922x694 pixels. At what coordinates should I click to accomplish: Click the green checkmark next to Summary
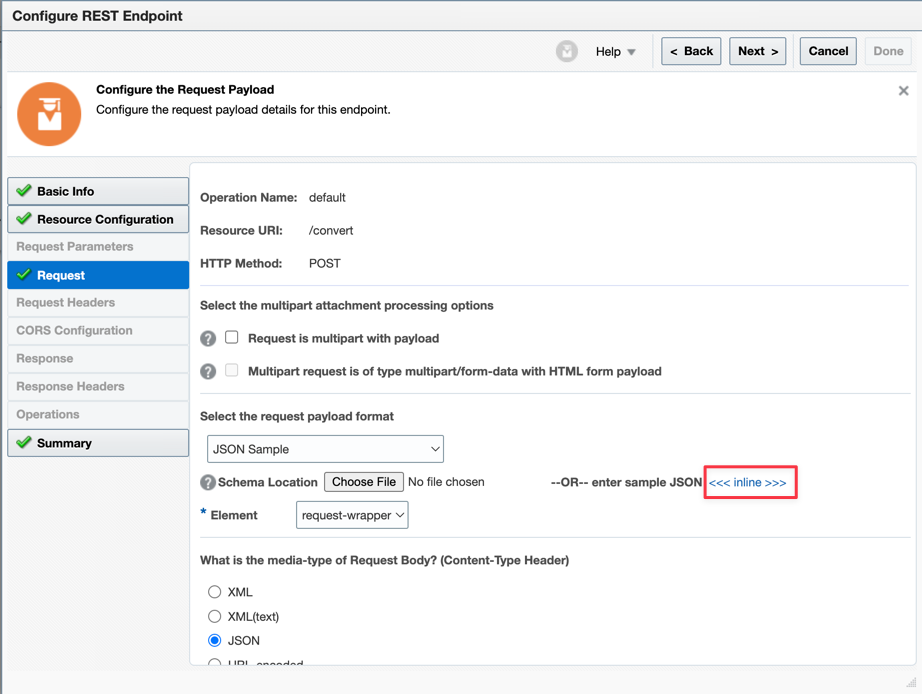[24, 442]
